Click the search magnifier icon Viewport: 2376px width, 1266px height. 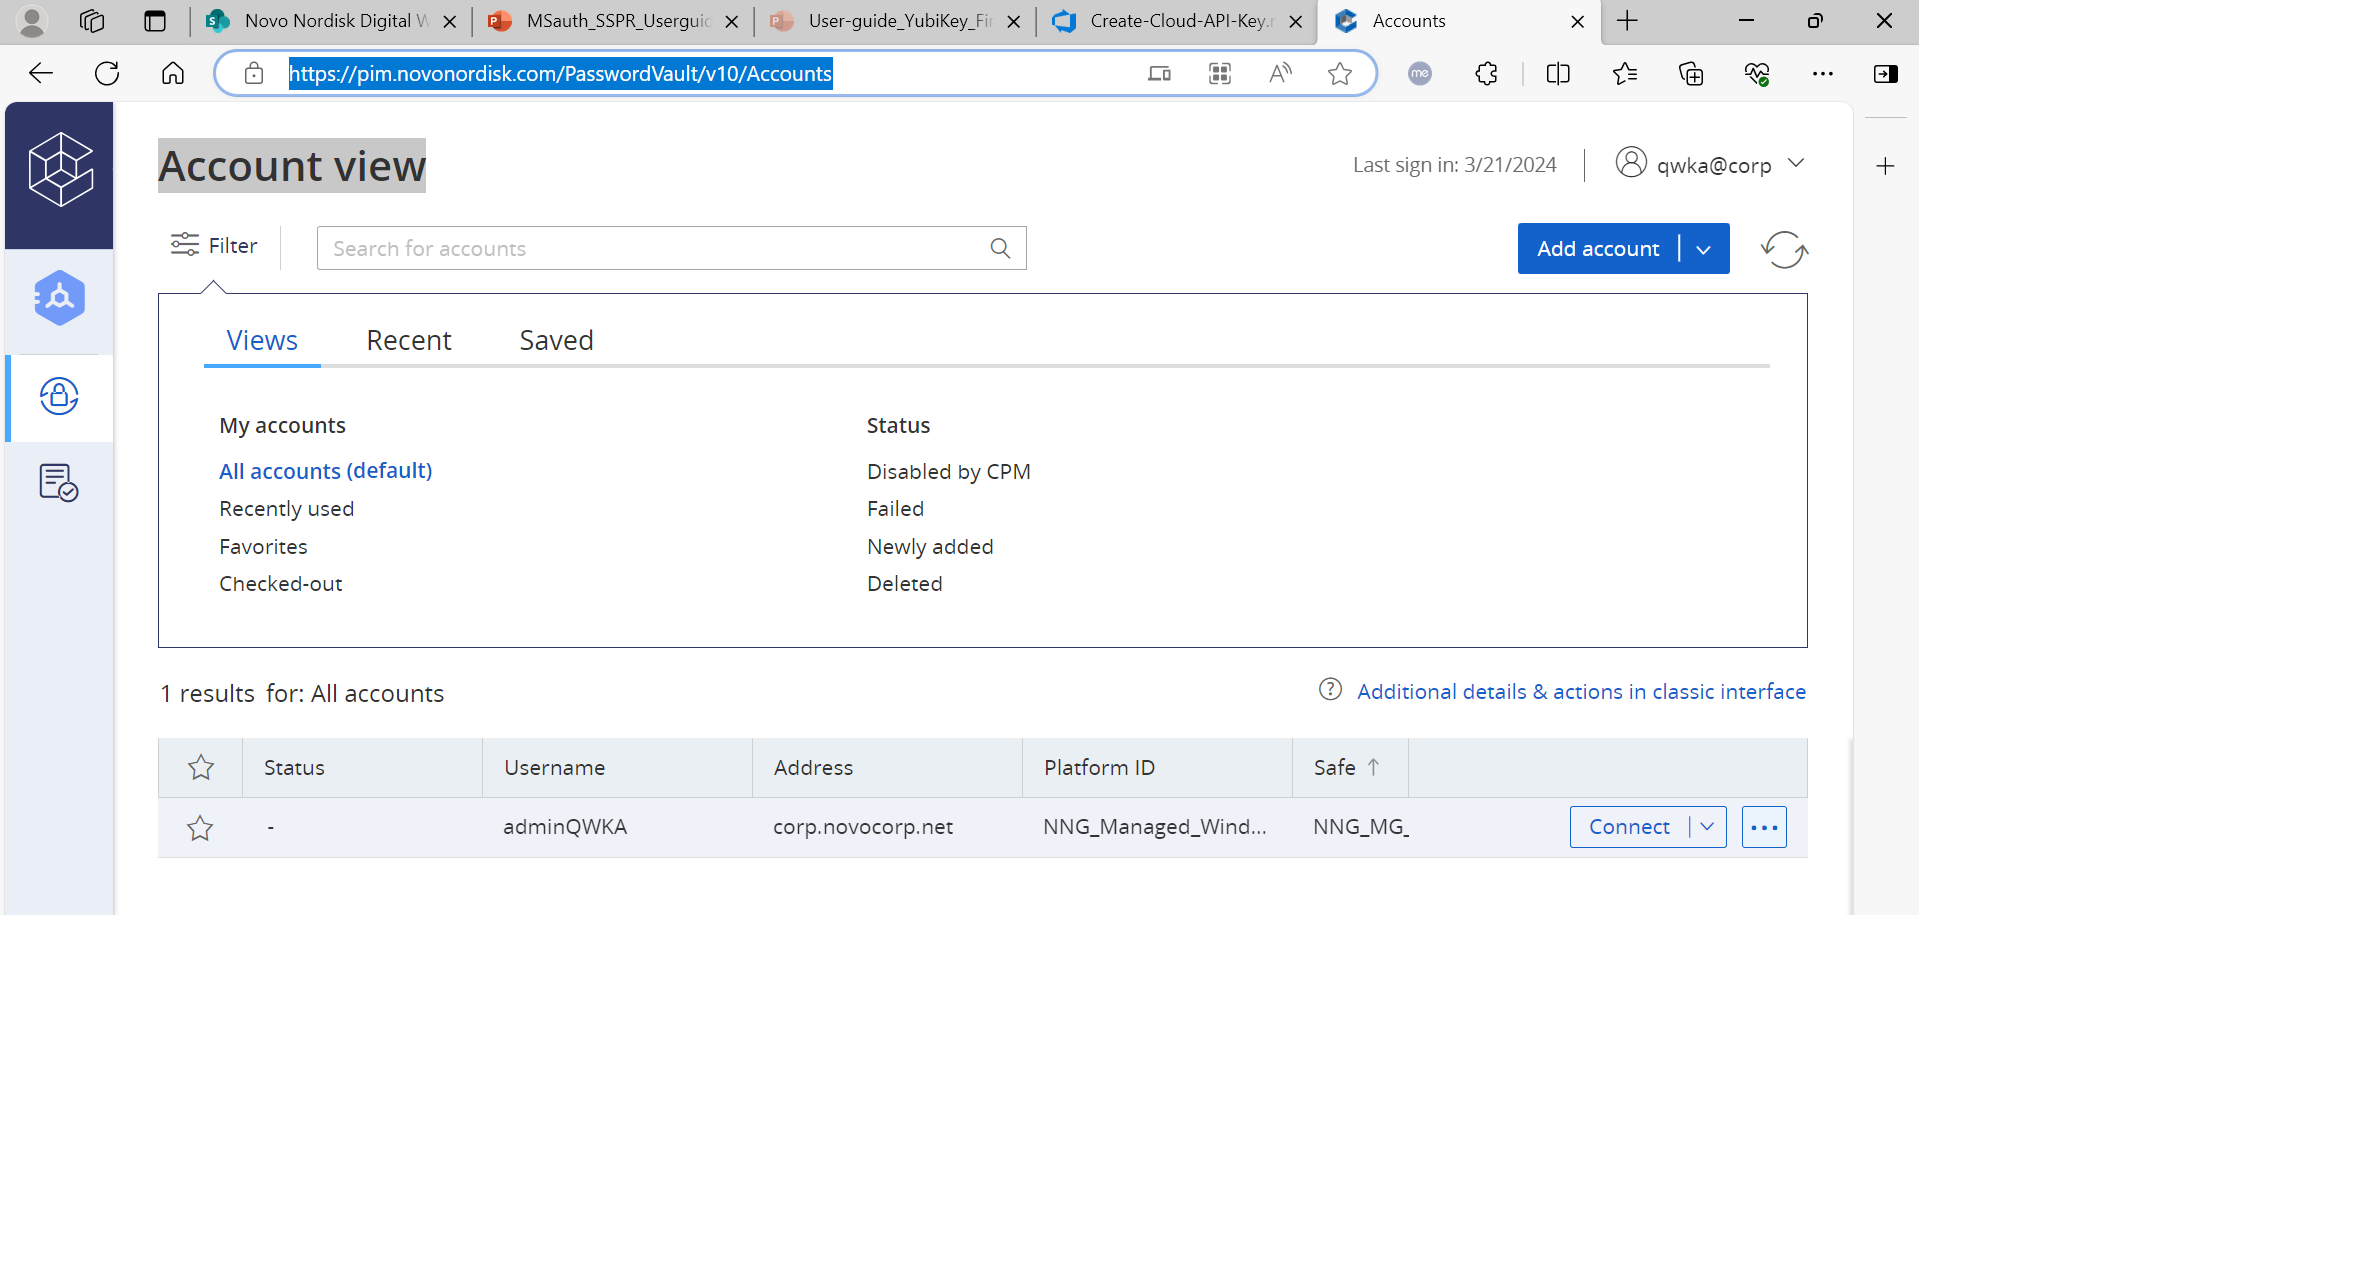pyautogui.click(x=1000, y=248)
